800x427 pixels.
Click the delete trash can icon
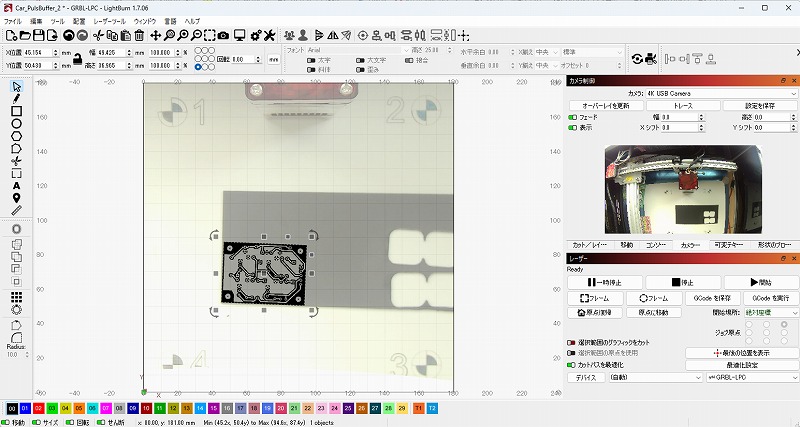[139, 35]
